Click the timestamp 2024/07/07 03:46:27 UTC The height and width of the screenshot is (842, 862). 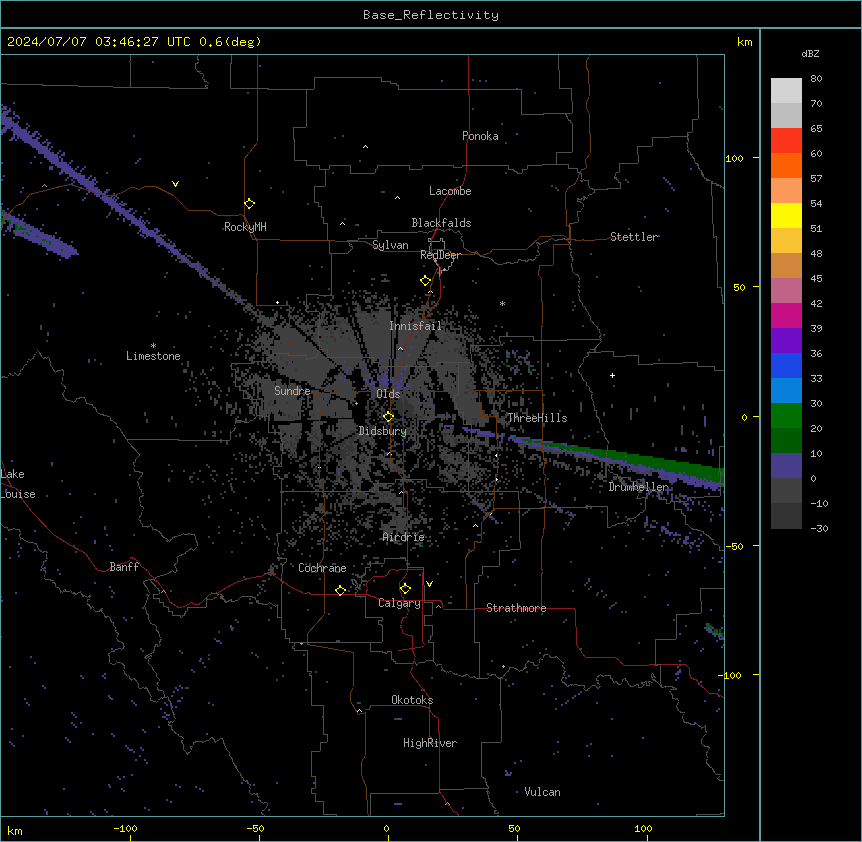coord(98,42)
